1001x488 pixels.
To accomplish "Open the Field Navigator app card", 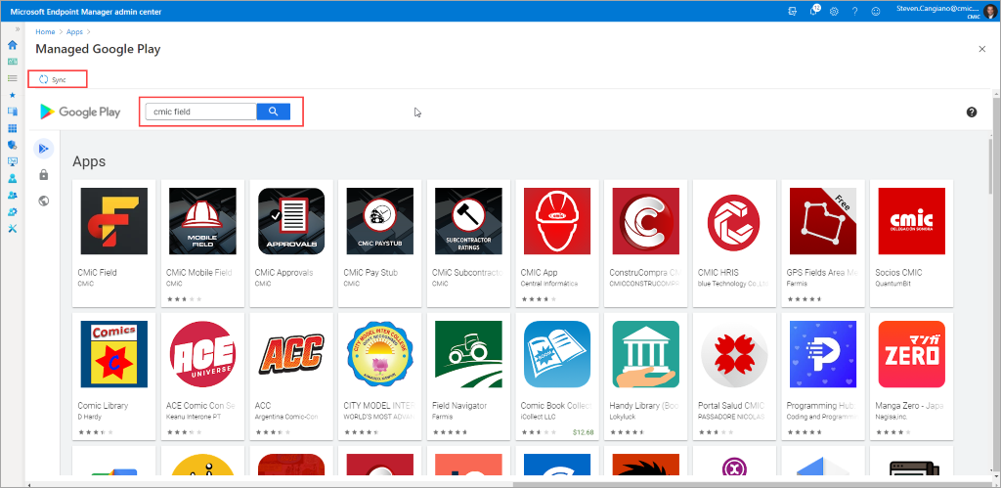I will coord(469,376).
